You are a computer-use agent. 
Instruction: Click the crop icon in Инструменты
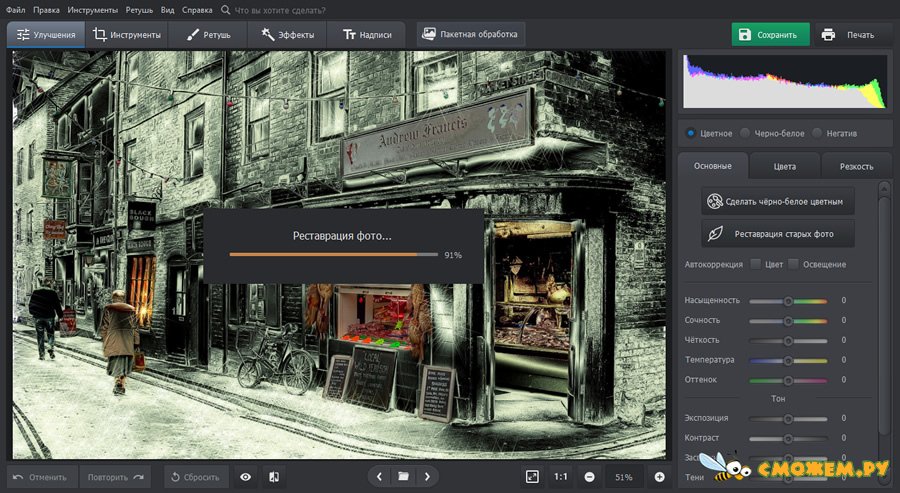click(x=100, y=34)
